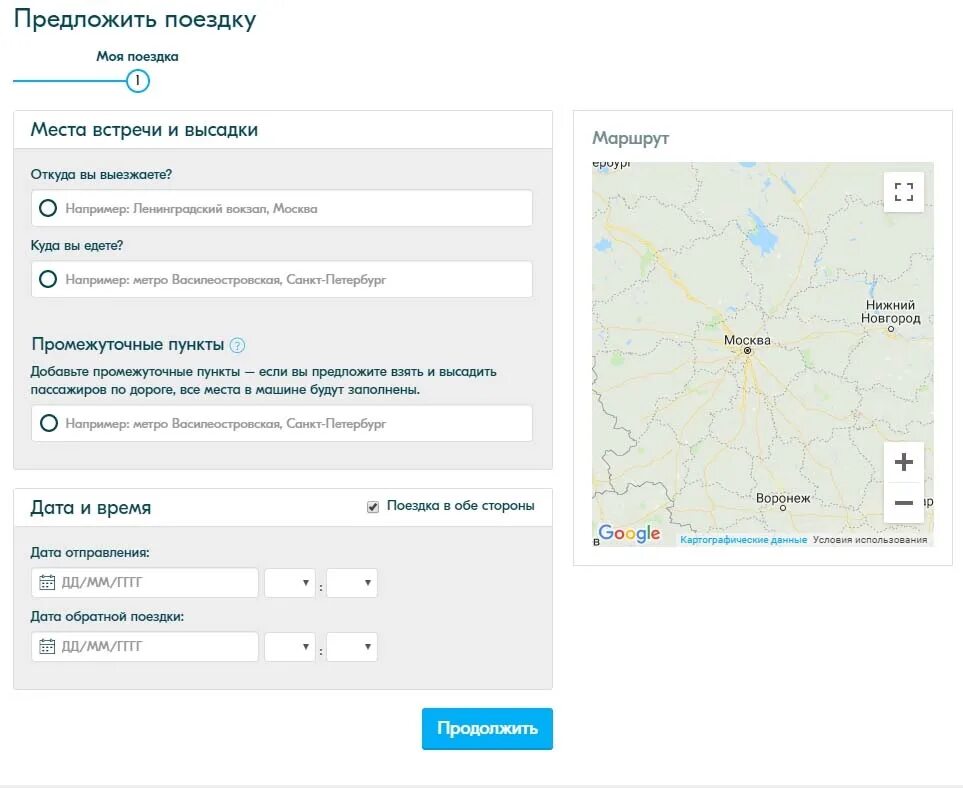Open the Картографические данные link
Viewport: 963px width, 788px height.
coord(743,540)
